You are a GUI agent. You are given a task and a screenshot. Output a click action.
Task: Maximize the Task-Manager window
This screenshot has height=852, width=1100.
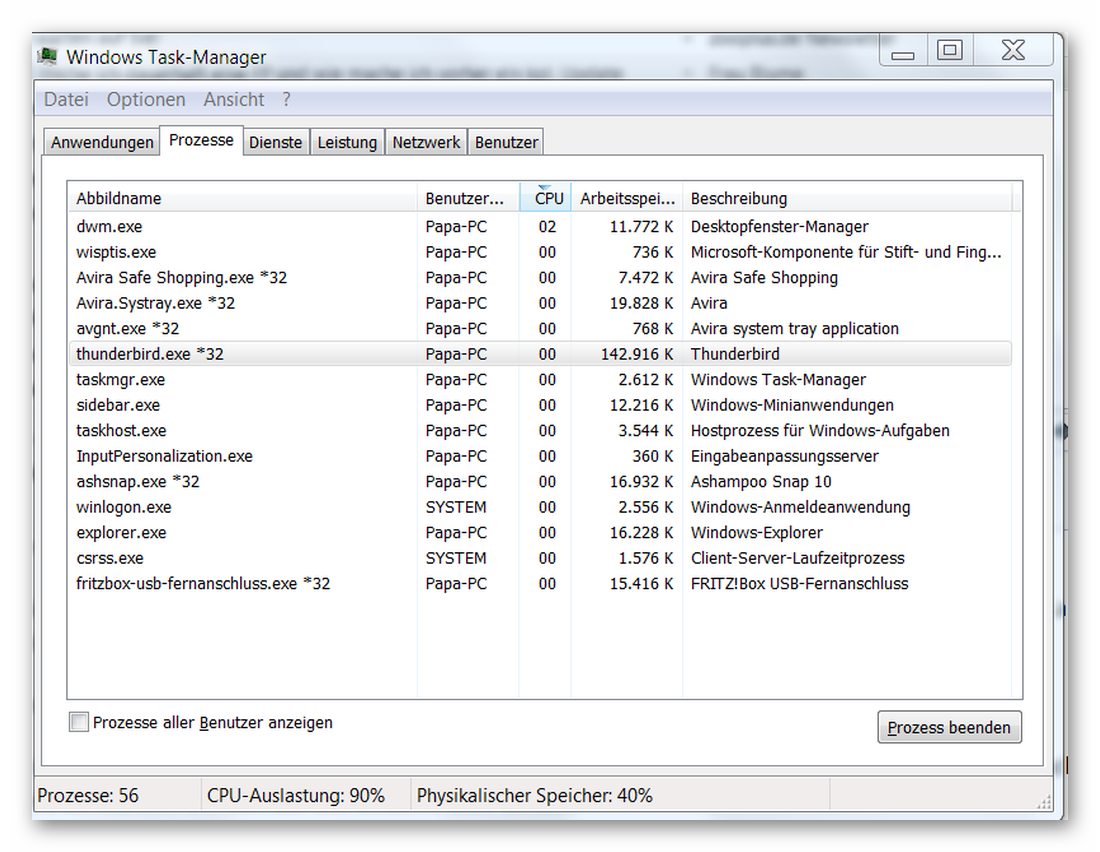950,51
